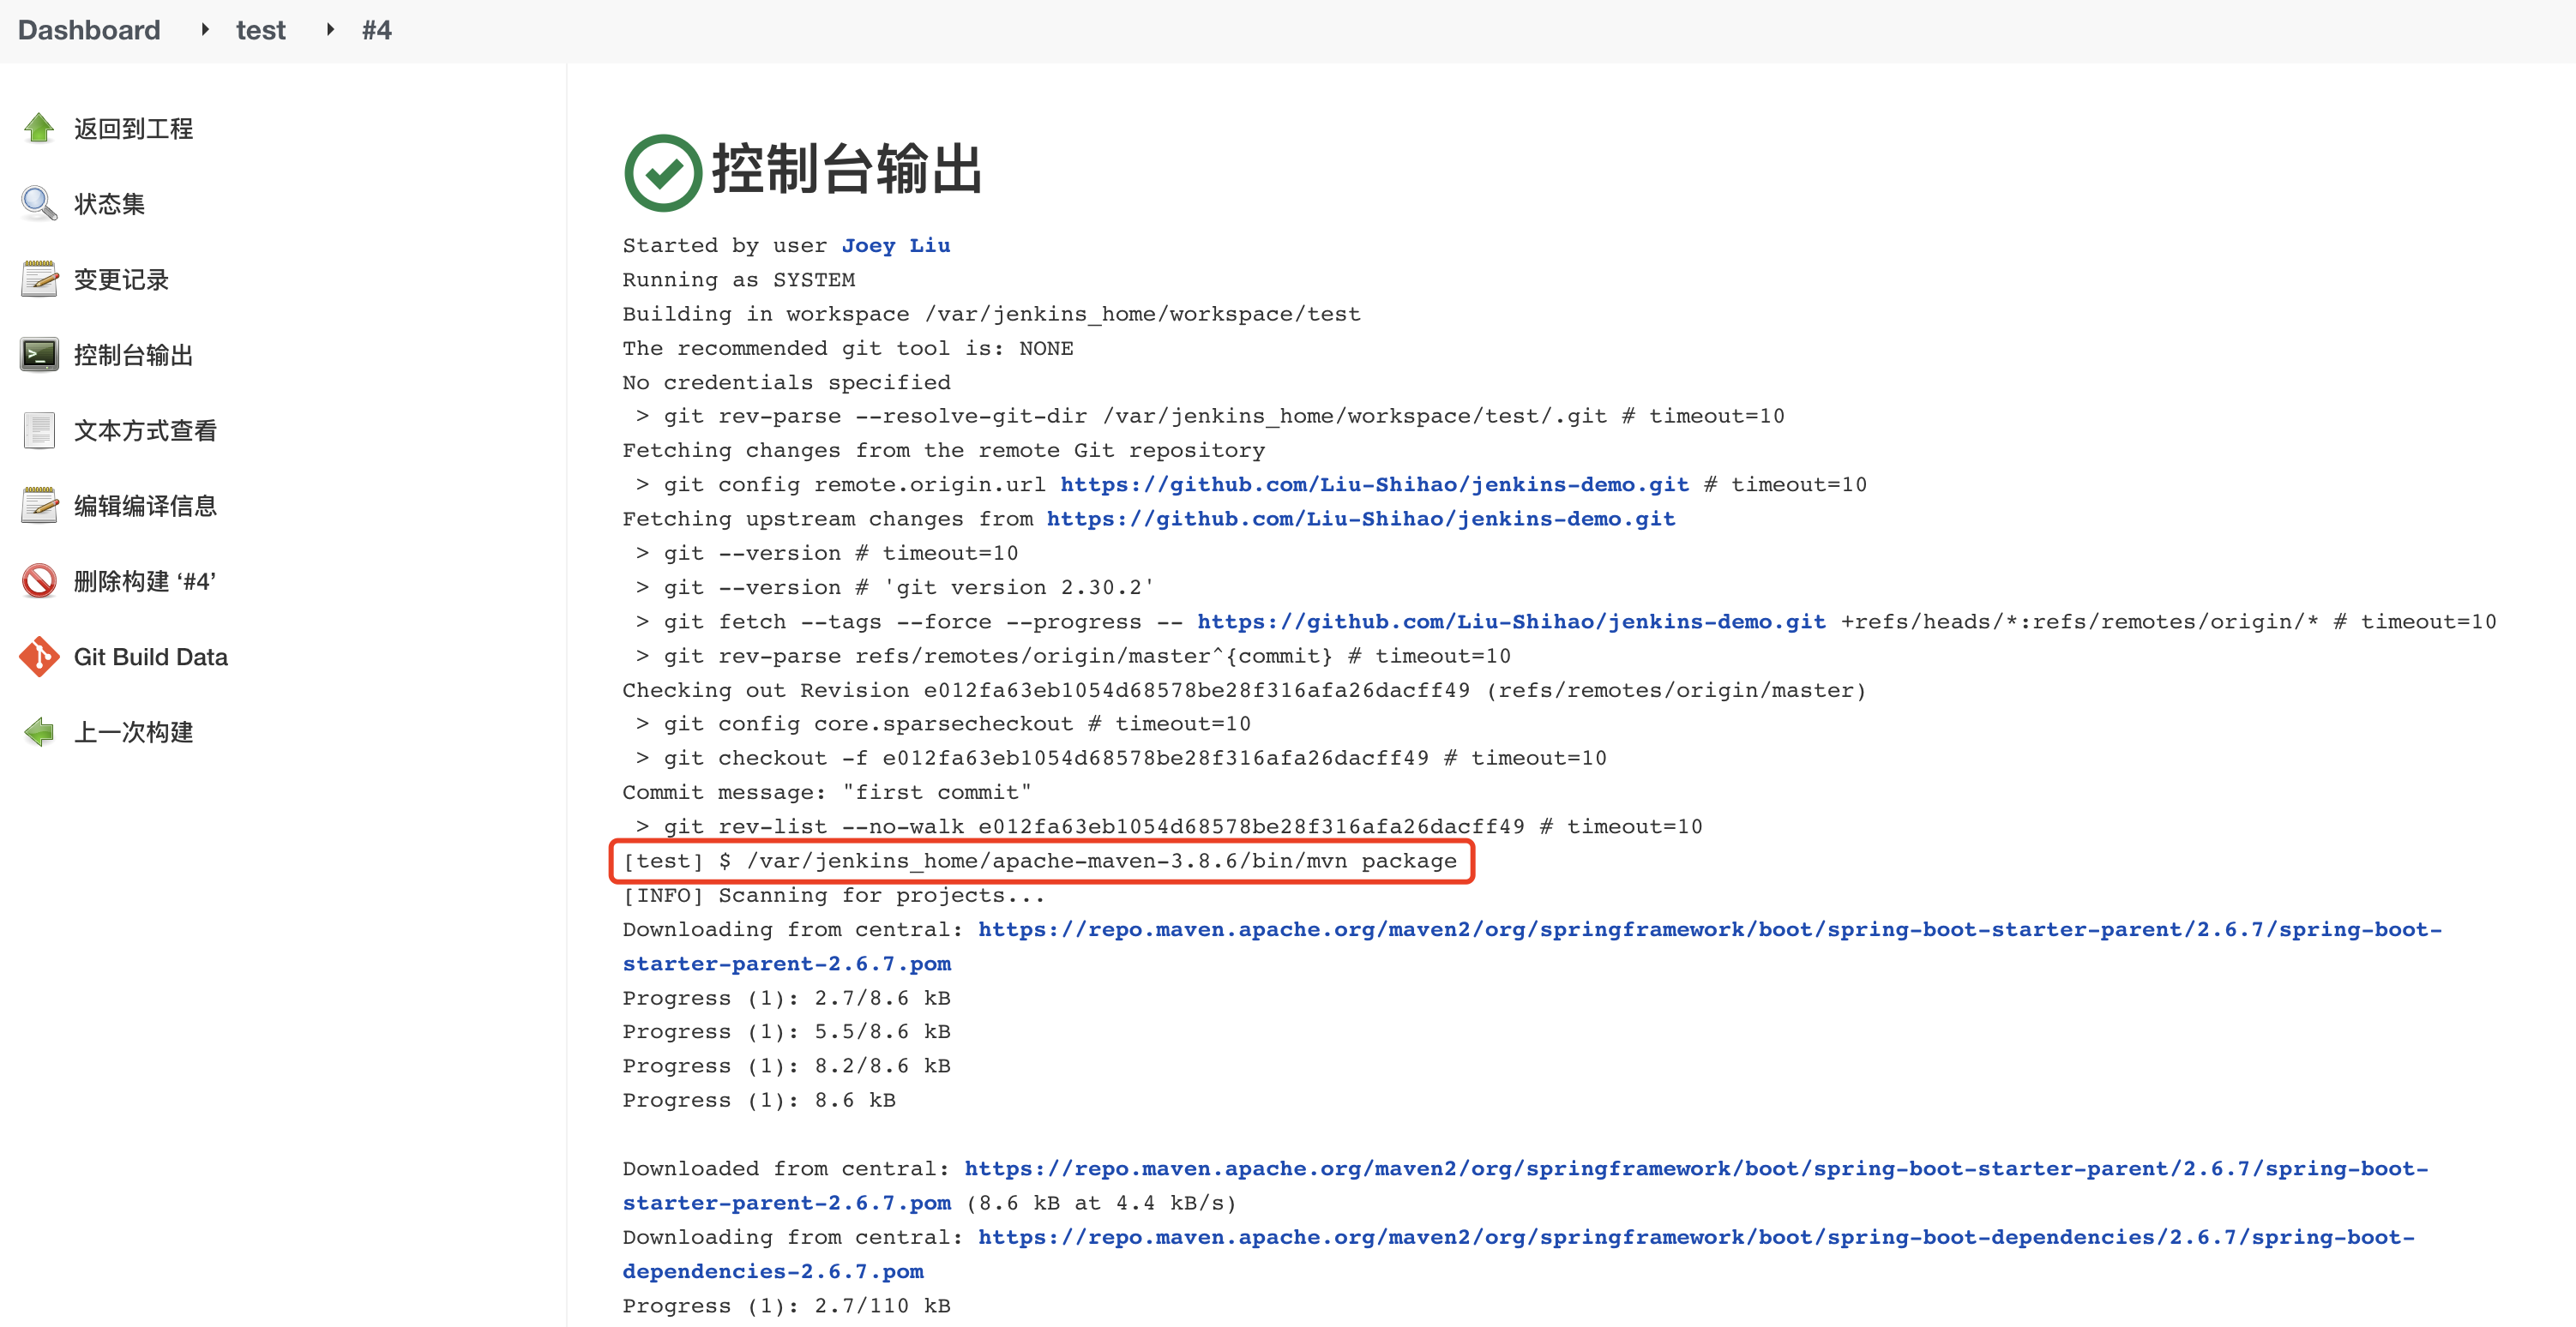Click the terminal icon beside 控制台输出
Viewport: 2576px width, 1327px height.
click(39, 354)
